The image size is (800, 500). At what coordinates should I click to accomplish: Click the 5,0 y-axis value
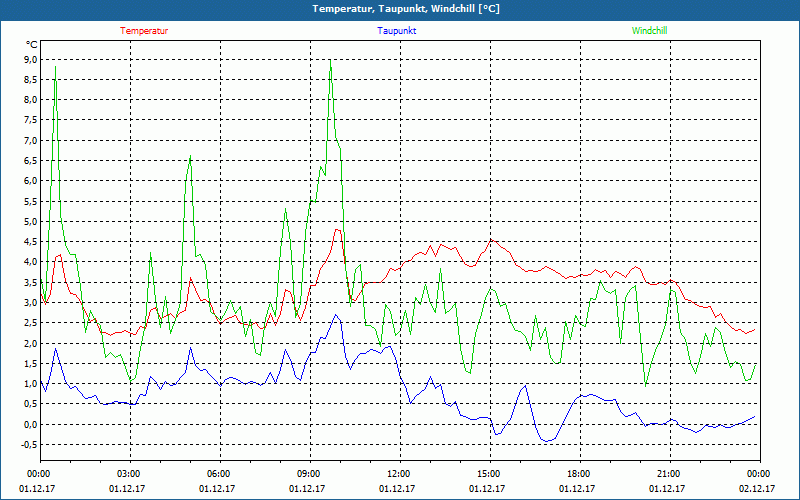point(31,221)
